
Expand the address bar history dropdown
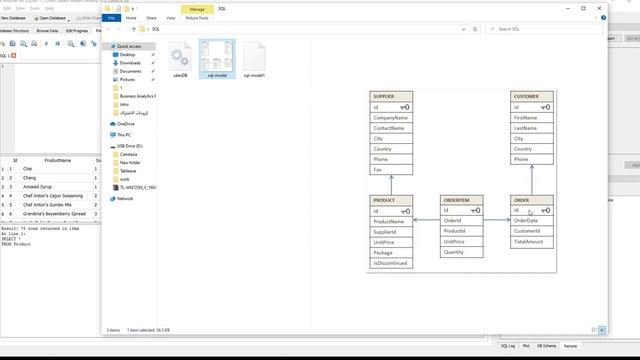[463, 29]
